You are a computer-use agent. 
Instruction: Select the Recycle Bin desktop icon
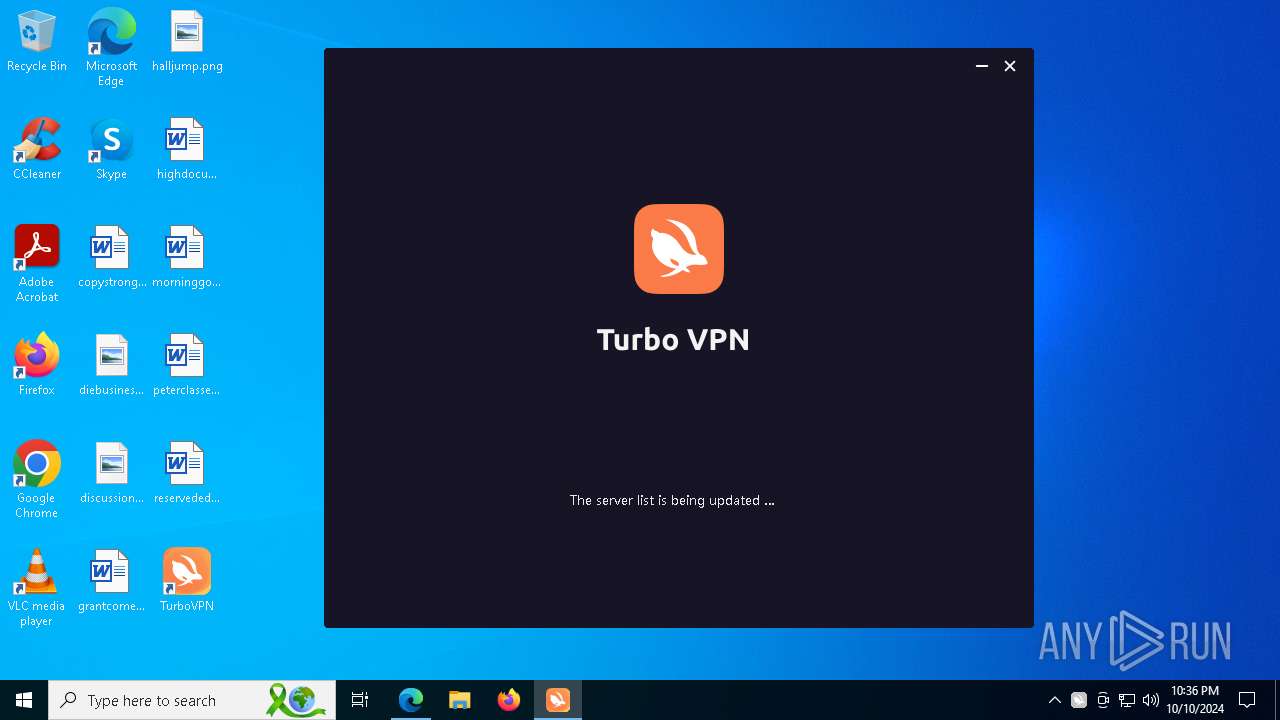click(37, 42)
